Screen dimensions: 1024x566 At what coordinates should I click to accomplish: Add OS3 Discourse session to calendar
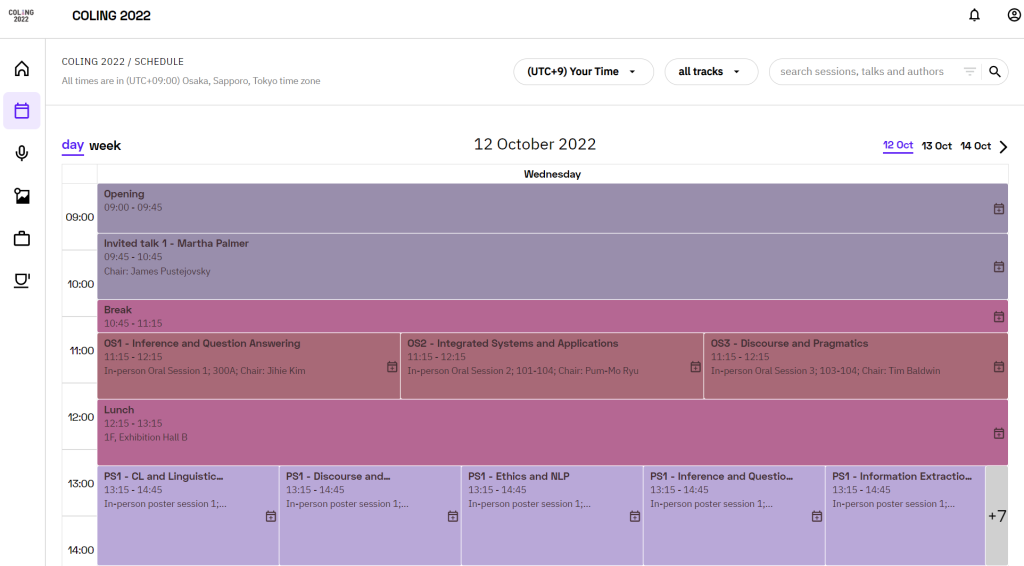(999, 367)
